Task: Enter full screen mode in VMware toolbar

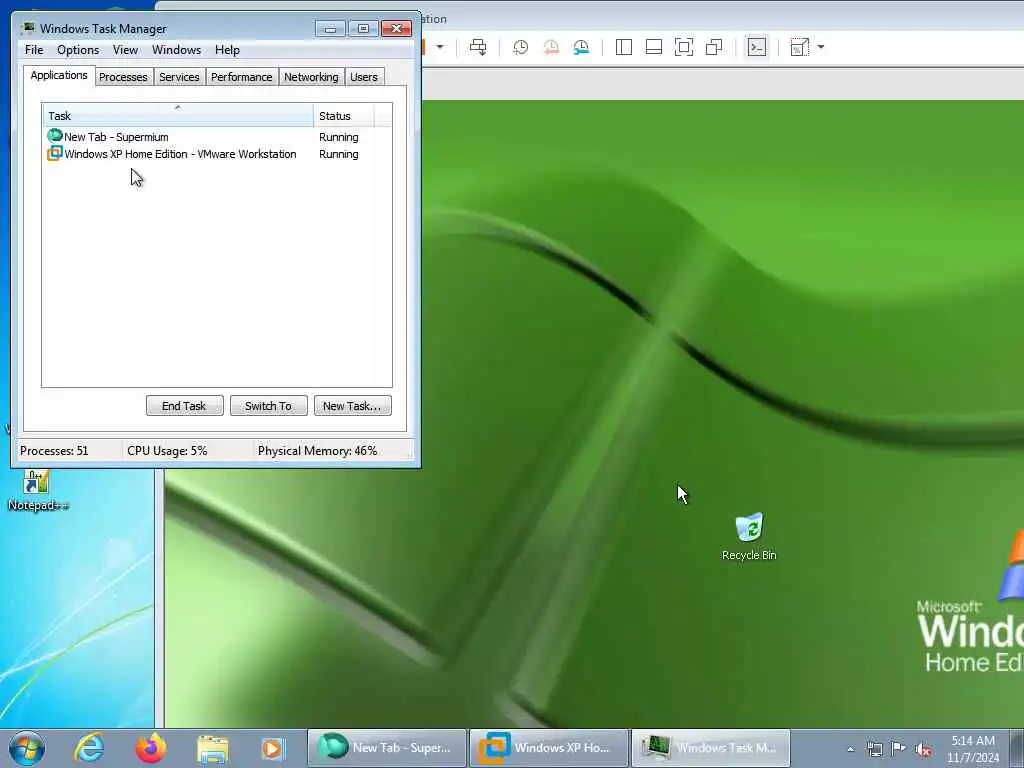Action: [x=684, y=47]
